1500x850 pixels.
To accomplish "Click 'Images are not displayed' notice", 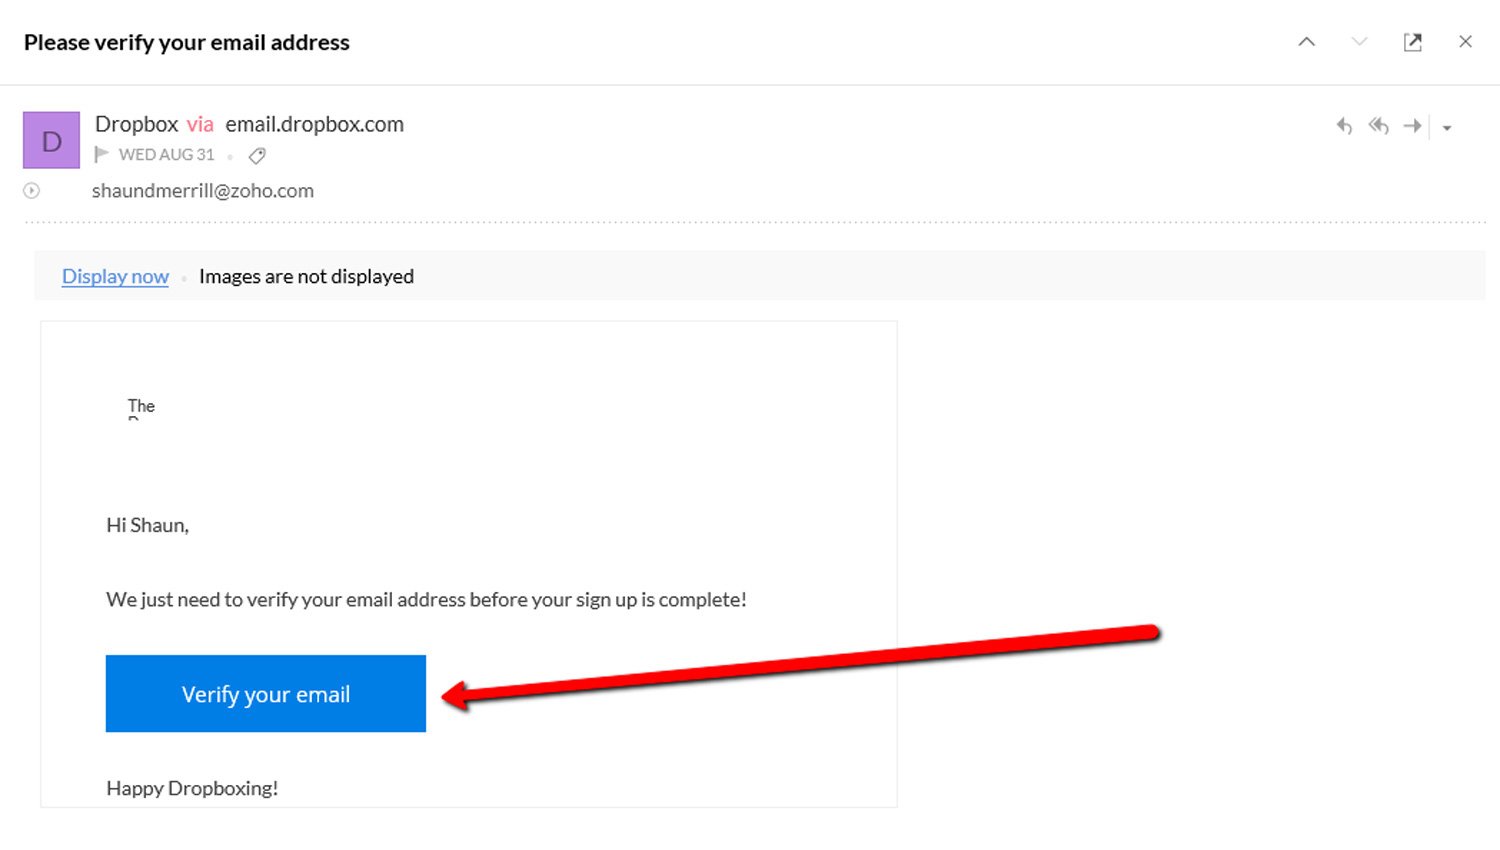I will pyautogui.click(x=306, y=276).
